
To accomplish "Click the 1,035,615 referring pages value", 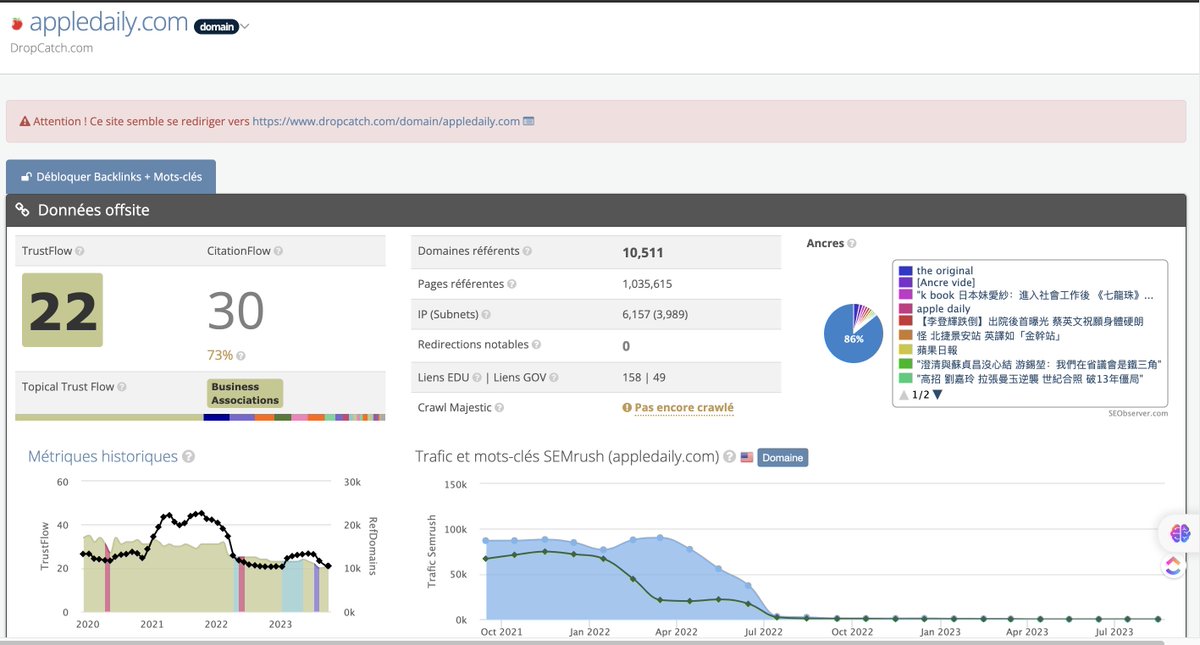I will pyautogui.click(x=647, y=284).
